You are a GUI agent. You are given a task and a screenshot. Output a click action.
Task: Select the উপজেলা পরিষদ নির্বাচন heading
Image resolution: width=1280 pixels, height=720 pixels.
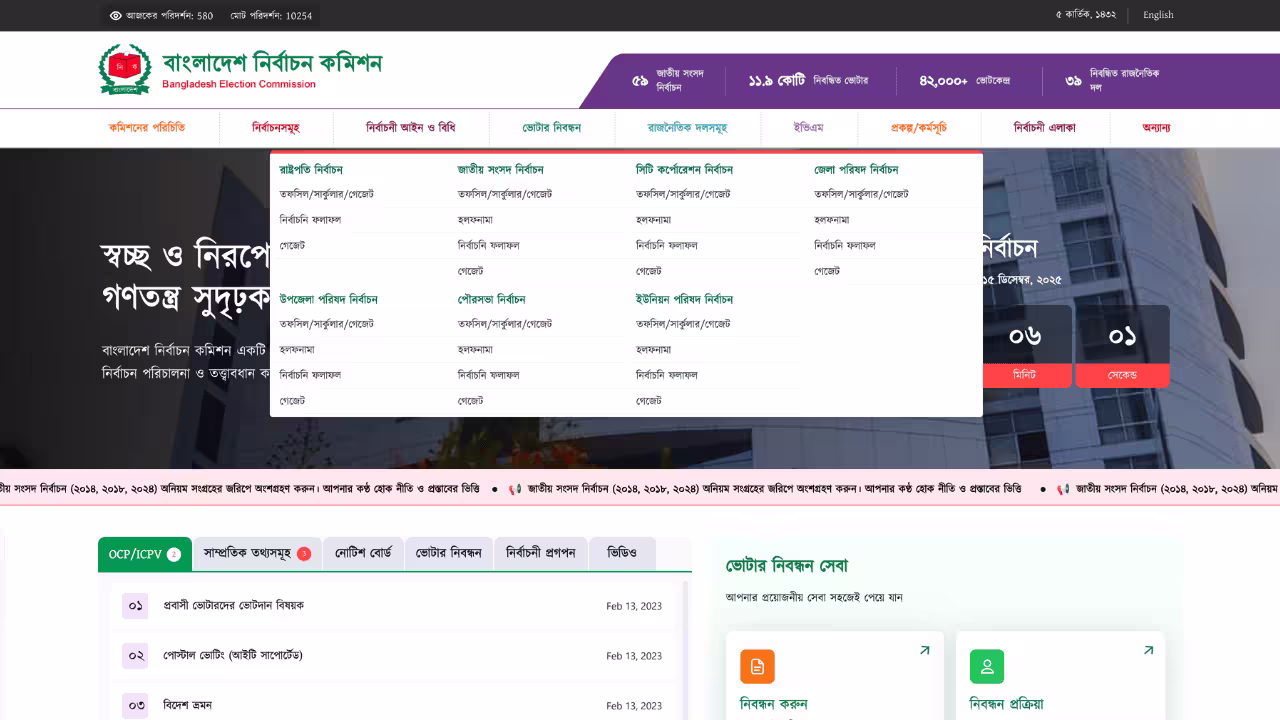pyautogui.click(x=328, y=300)
